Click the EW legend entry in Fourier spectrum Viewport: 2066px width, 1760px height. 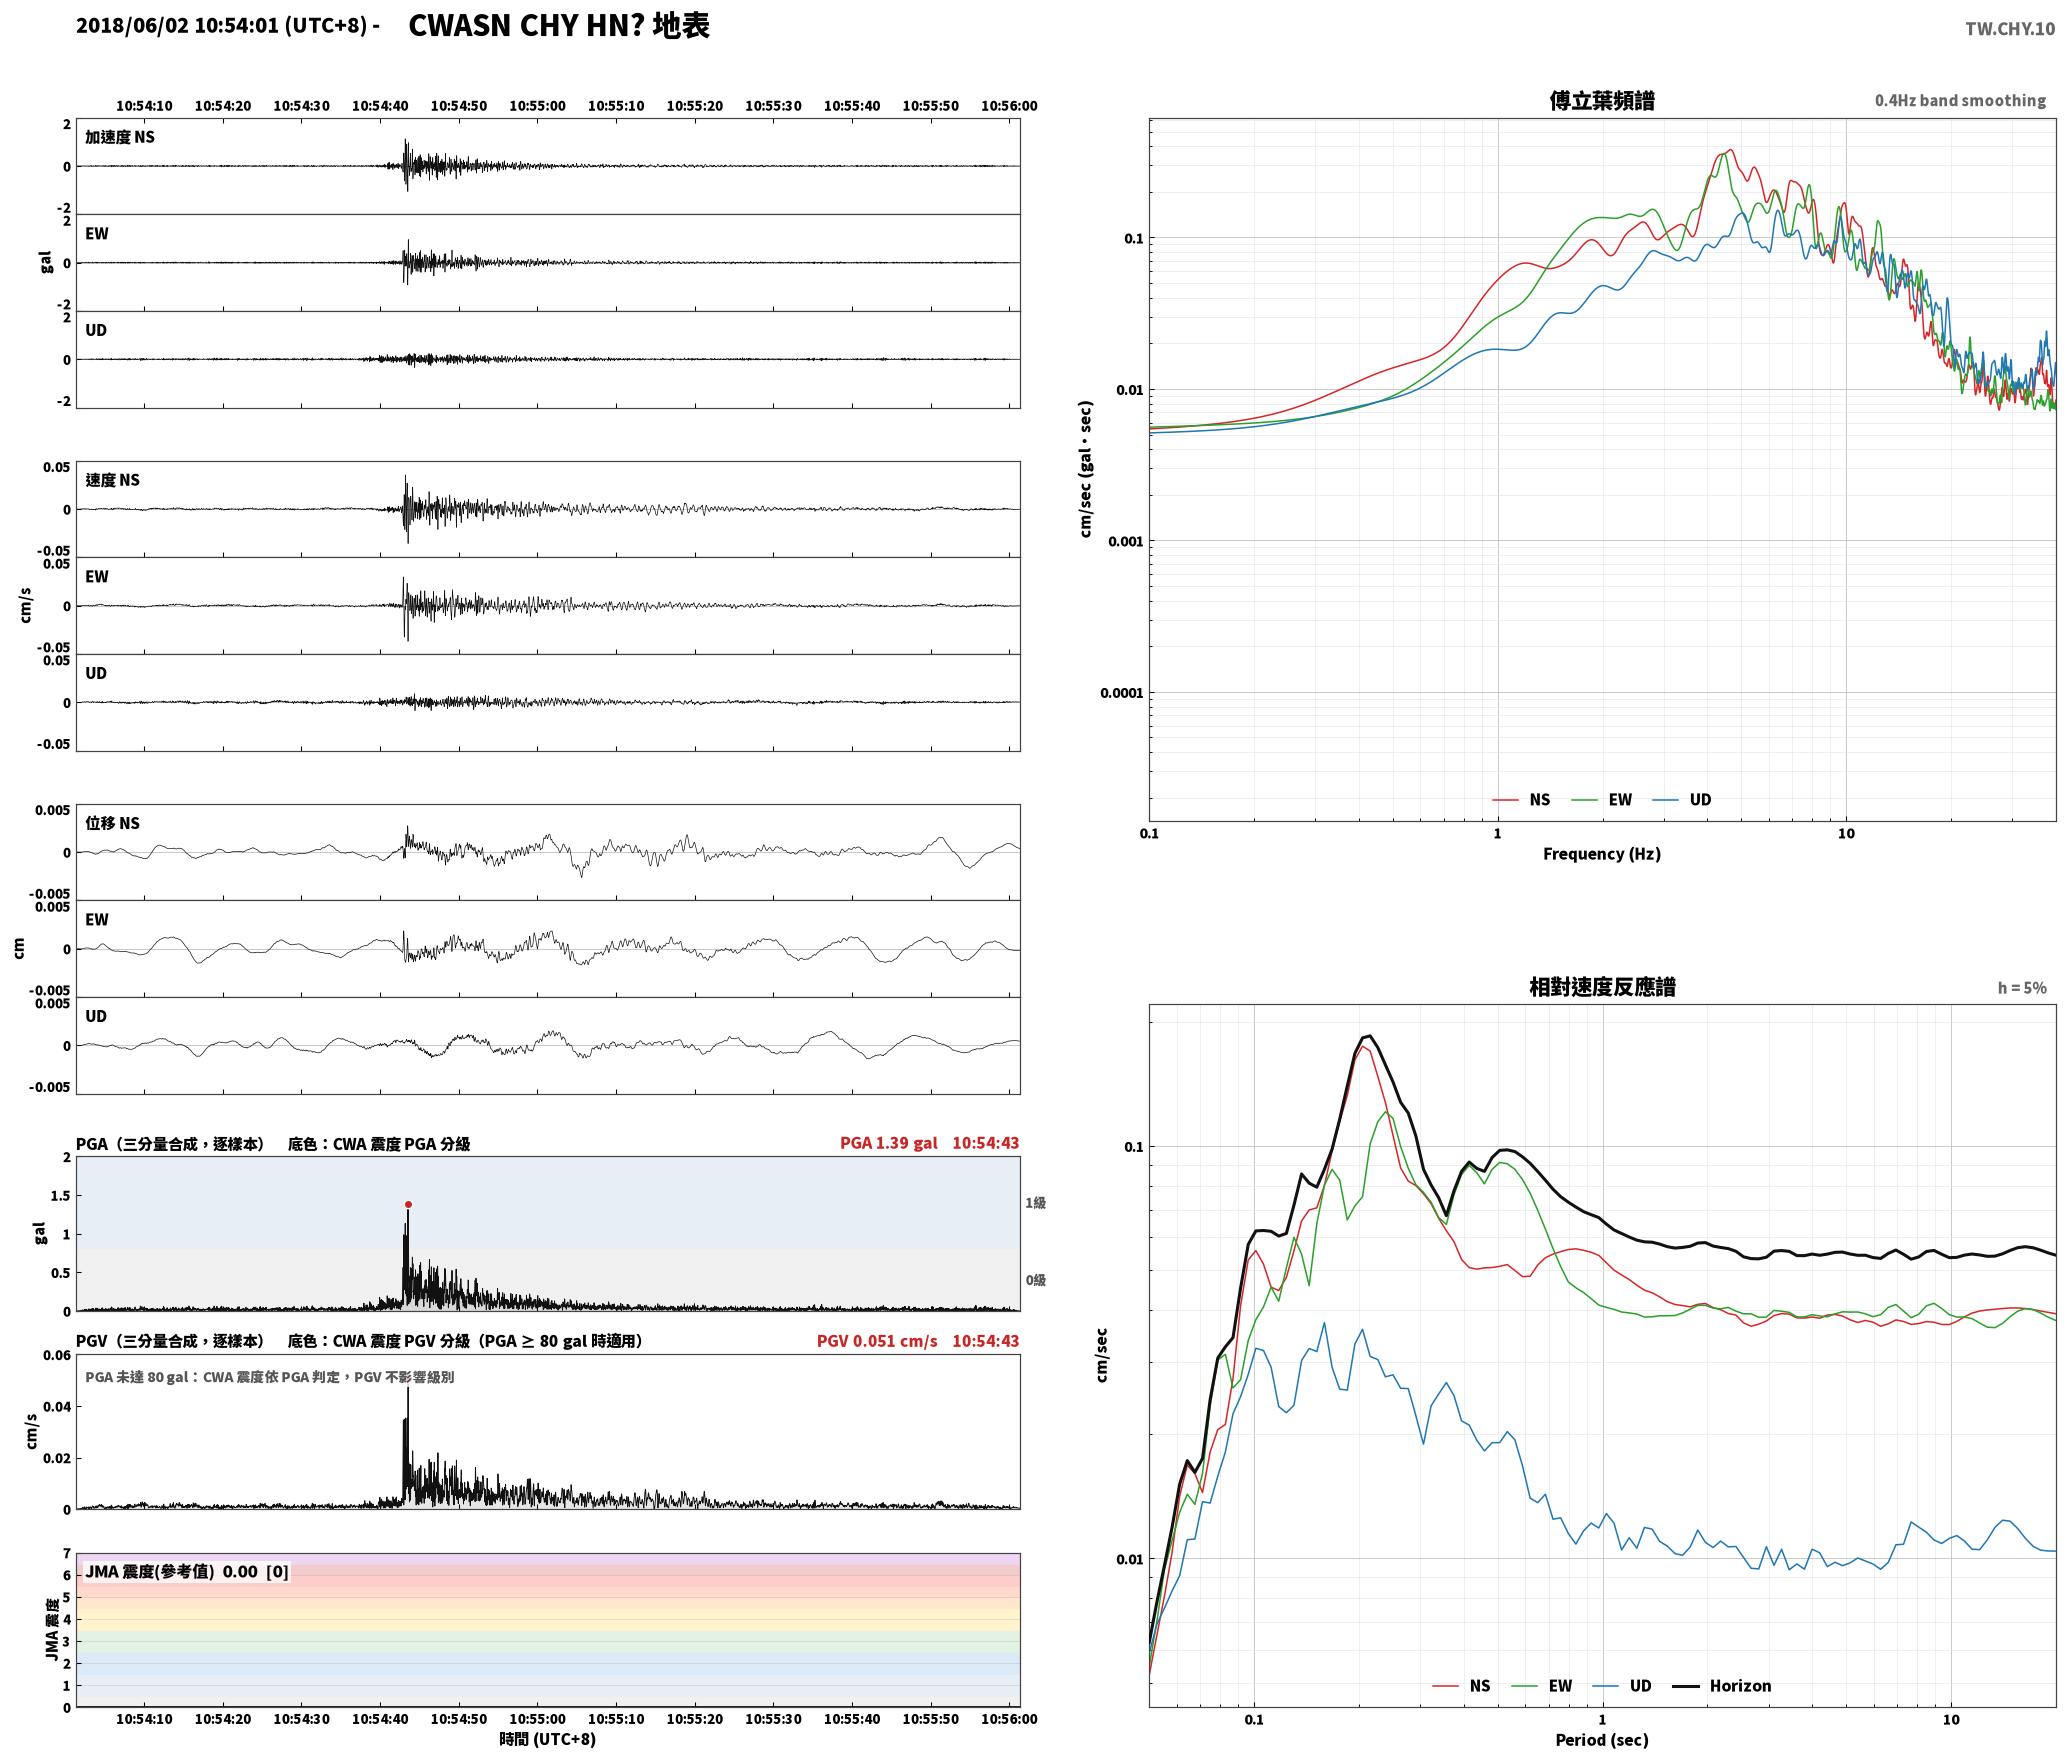pyautogui.click(x=1602, y=799)
